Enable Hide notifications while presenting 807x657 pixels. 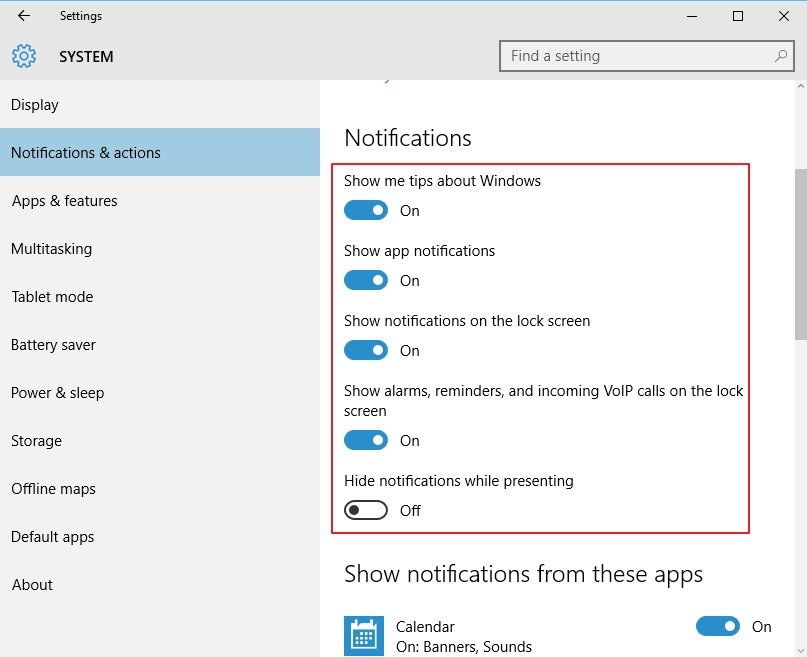tap(365, 510)
